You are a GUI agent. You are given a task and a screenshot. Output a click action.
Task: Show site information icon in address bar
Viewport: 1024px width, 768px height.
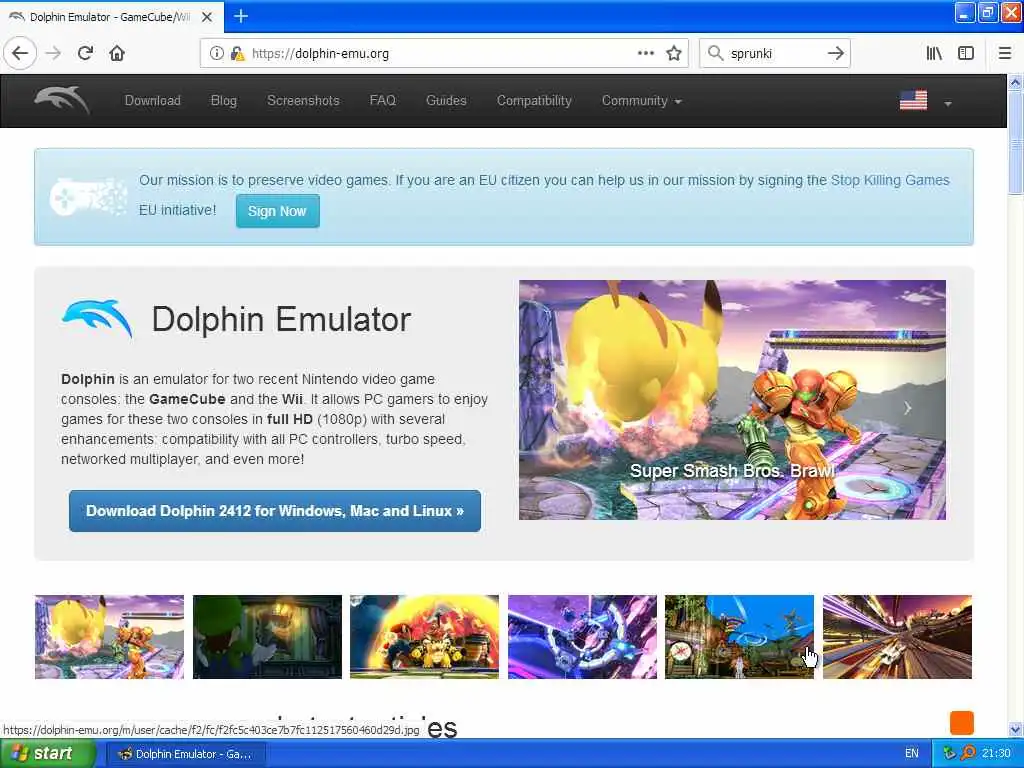(216, 53)
